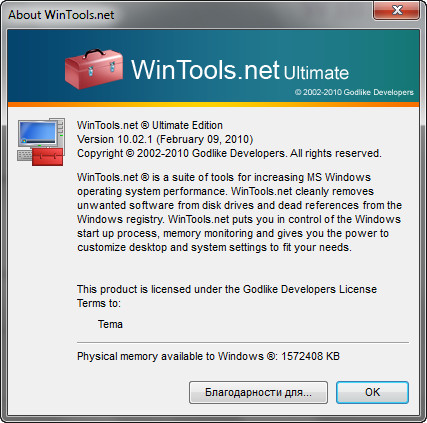Click the licensed user name Tema
Image resolution: width=427 pixels, height=423 pixels.
click(x=110, y=324)
